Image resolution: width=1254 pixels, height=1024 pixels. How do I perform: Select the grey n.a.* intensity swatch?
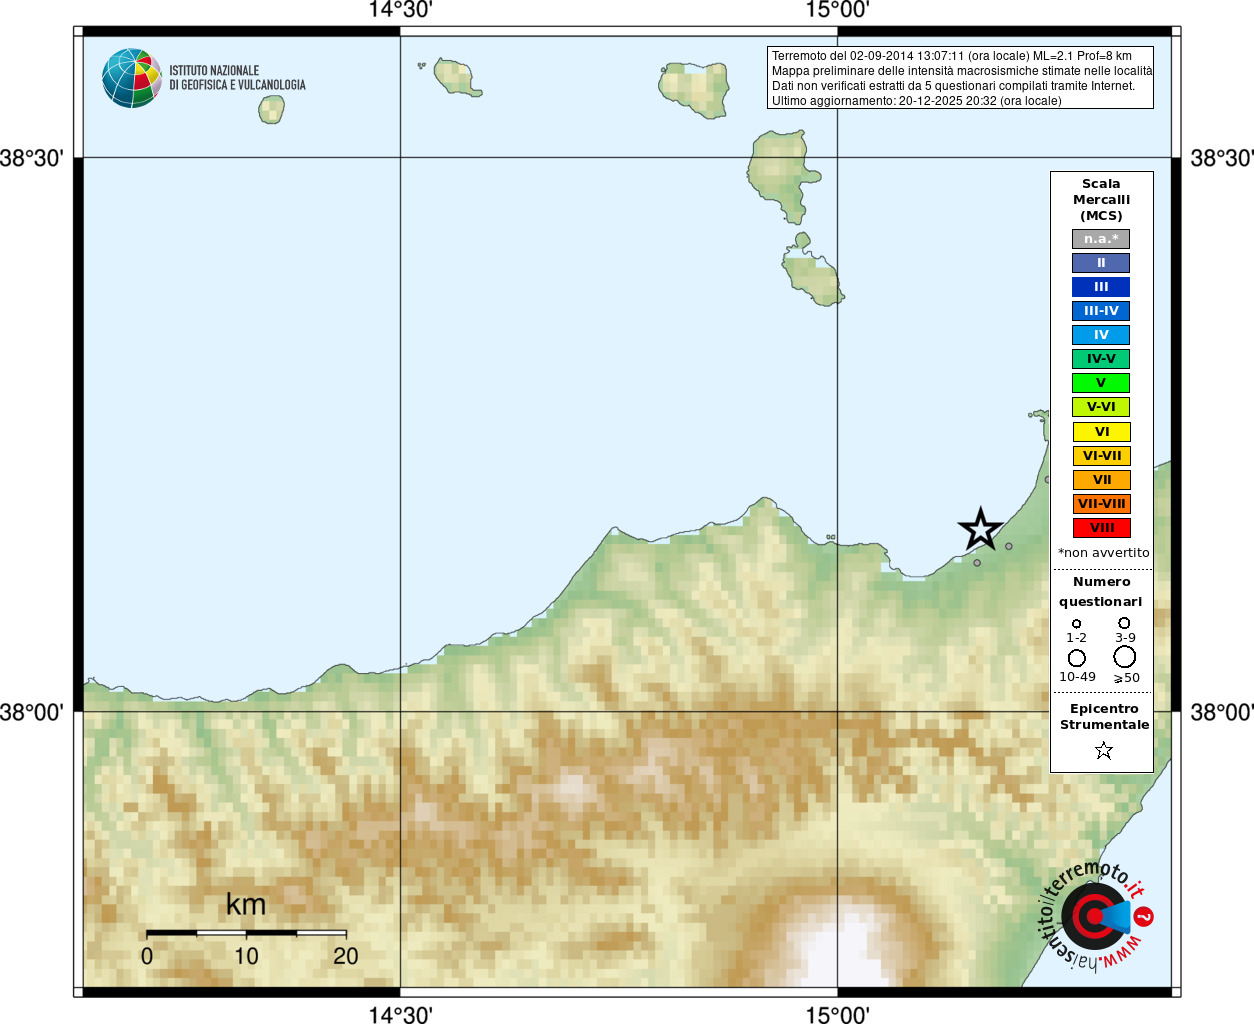pyautogui.click(x=1101, y=239)
